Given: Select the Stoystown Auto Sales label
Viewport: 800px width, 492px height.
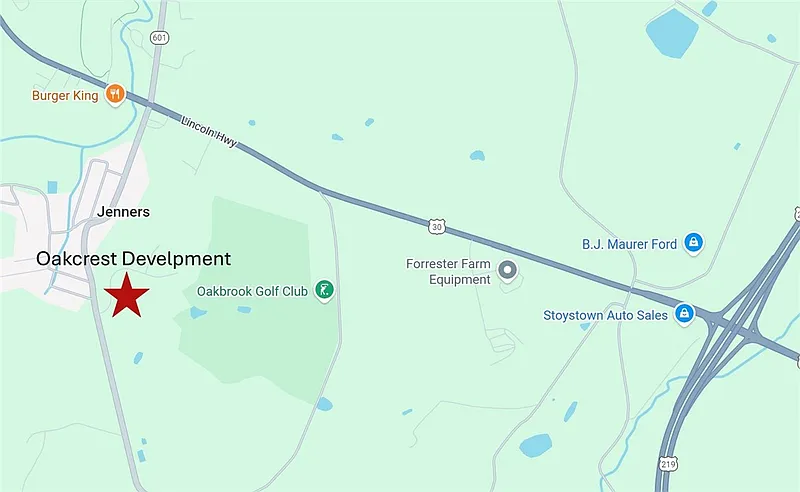Looking at the screenshot, I should [x=605, y=315].
